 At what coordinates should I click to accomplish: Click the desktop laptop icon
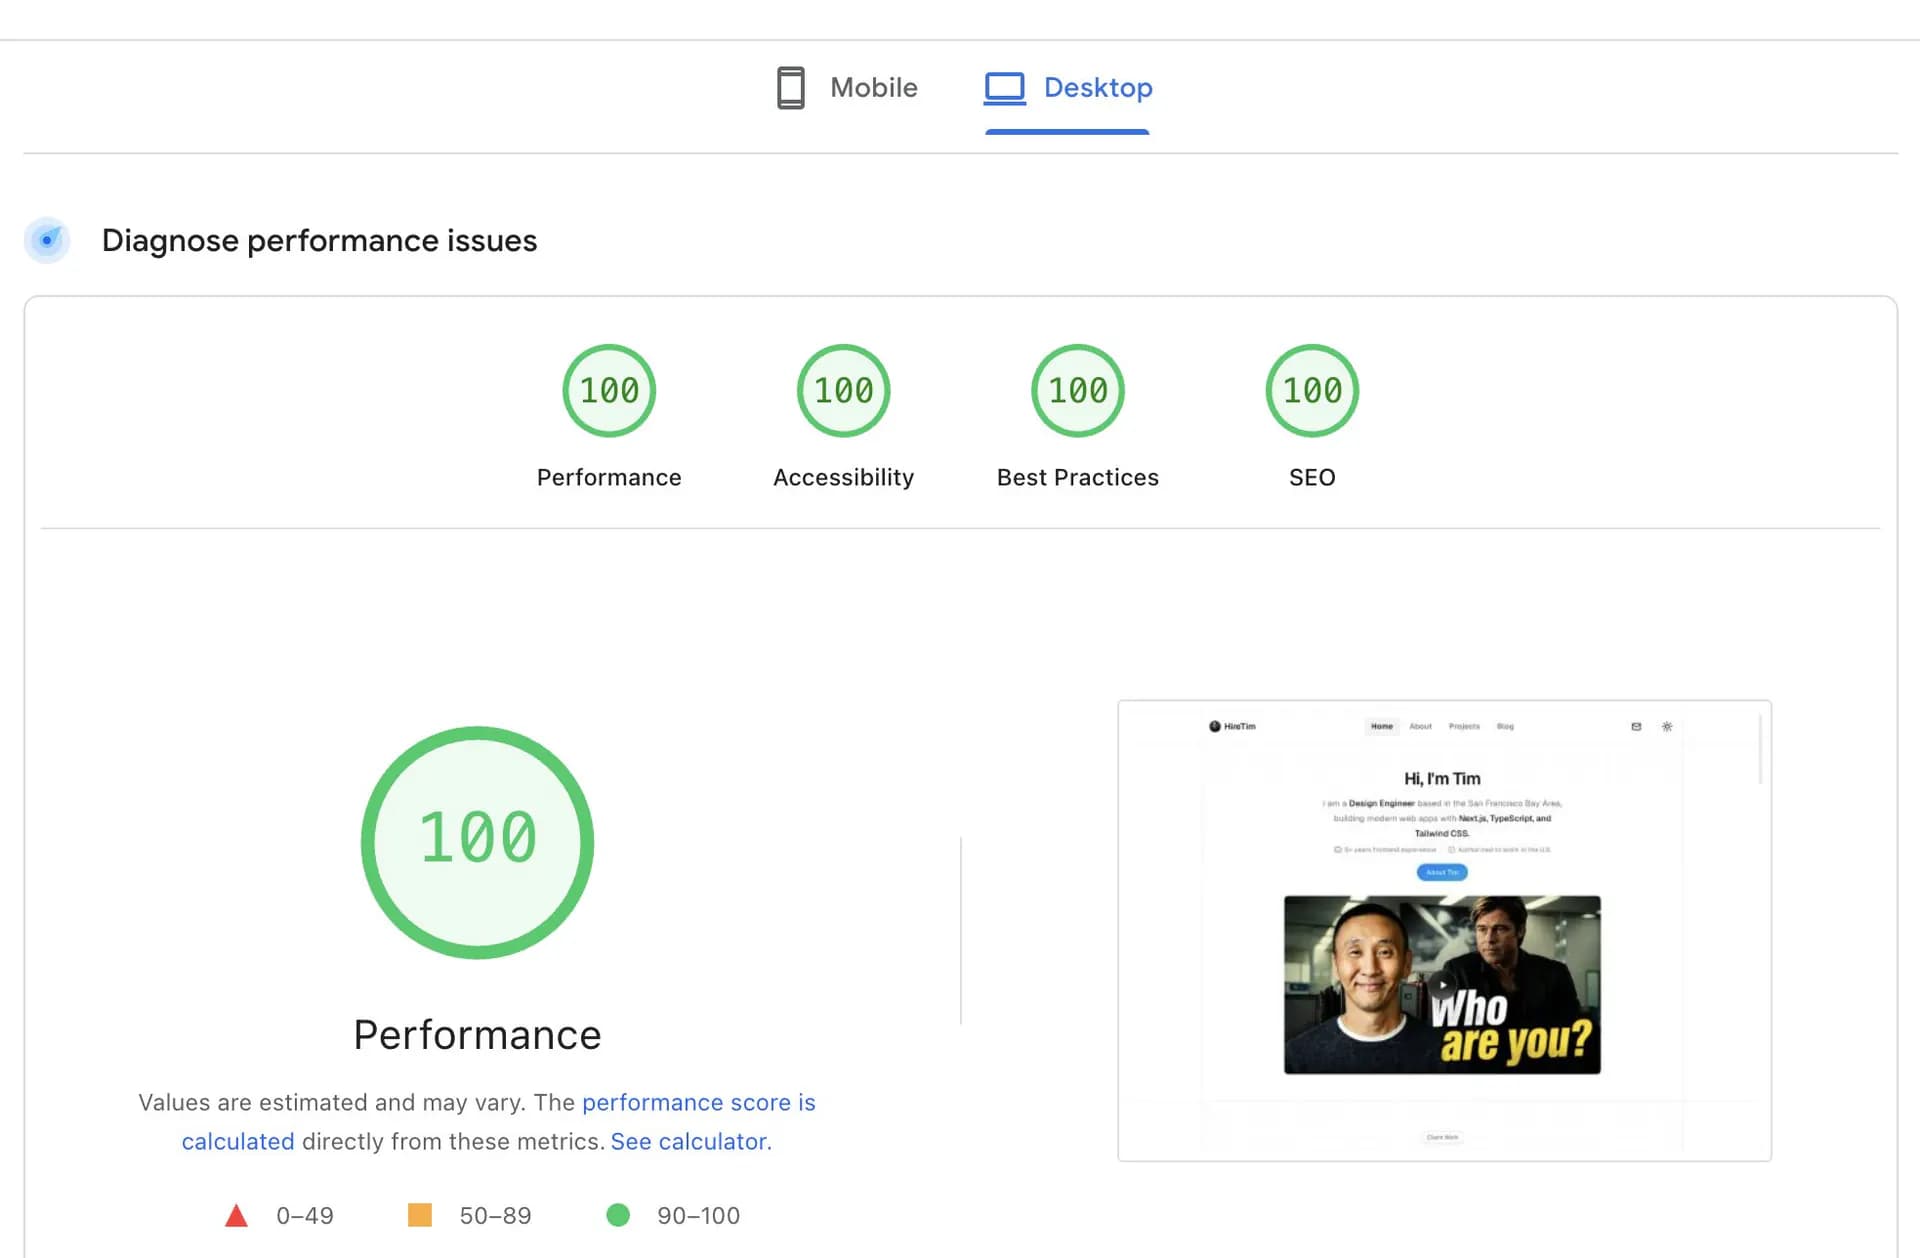[x=1004, y=88]
